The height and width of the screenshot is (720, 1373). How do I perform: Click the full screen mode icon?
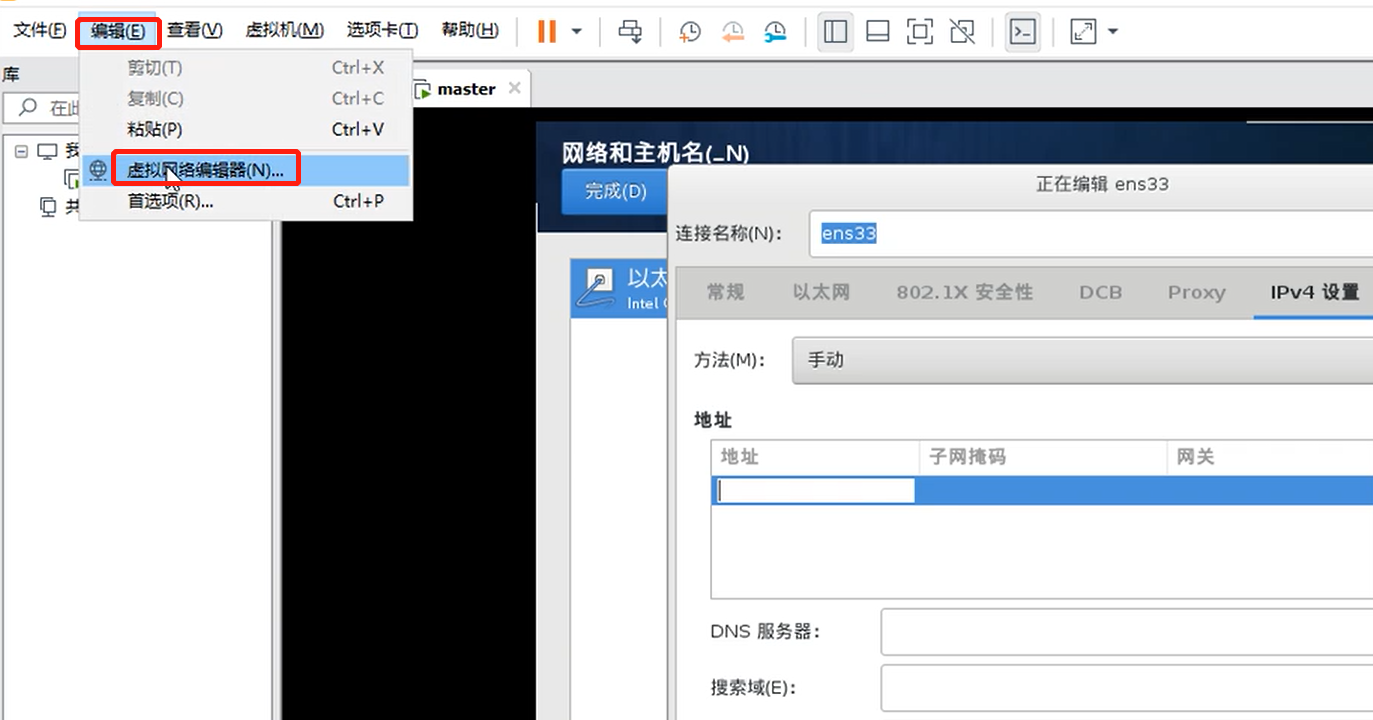[x=920, y=31]
